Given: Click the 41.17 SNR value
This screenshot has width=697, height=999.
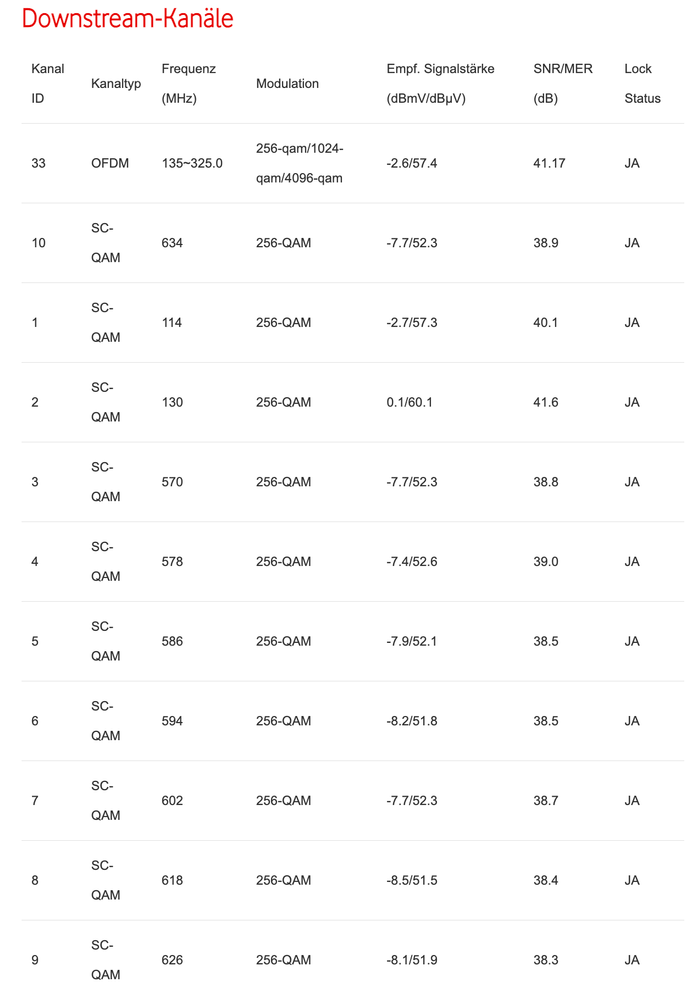Looking at the screenshot, I should 550,163.
